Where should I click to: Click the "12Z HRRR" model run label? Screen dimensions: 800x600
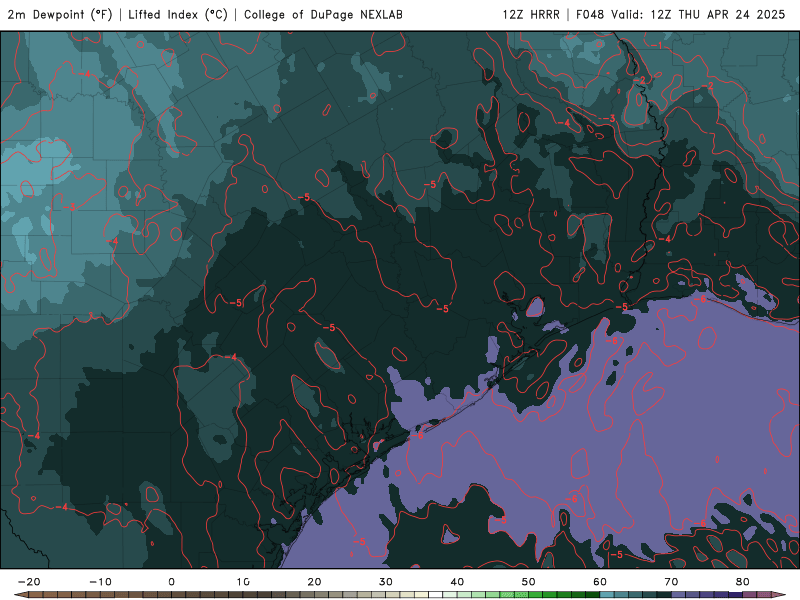531,15
